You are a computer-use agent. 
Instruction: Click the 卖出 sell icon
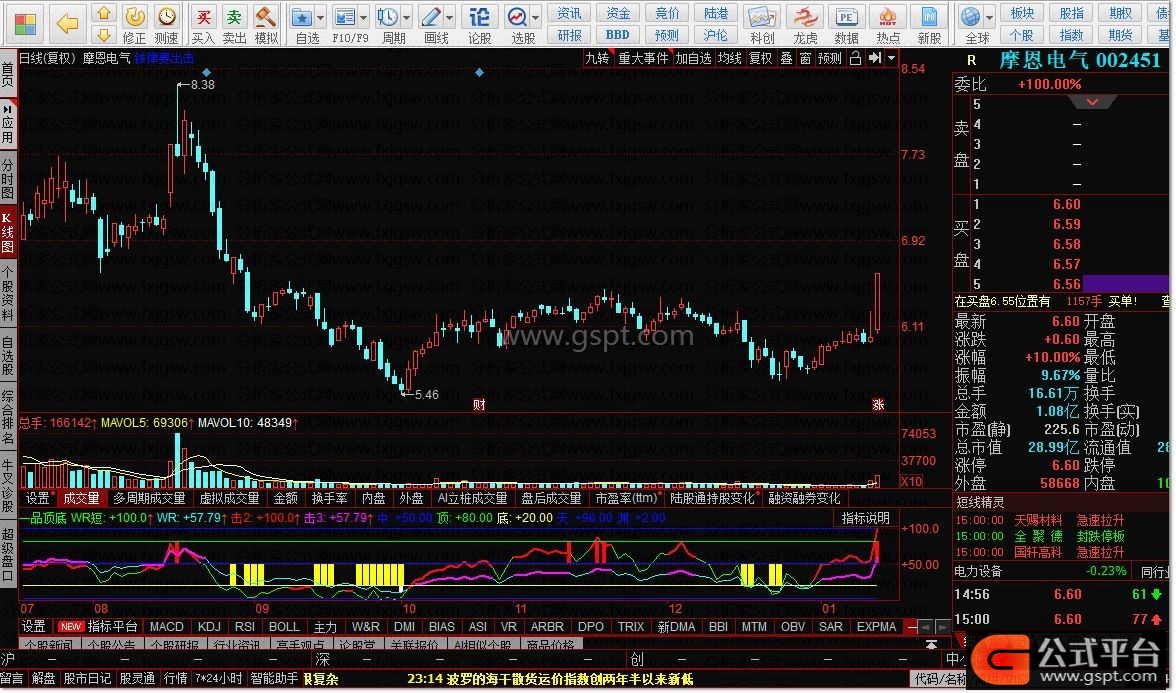(x=234, y=23)
